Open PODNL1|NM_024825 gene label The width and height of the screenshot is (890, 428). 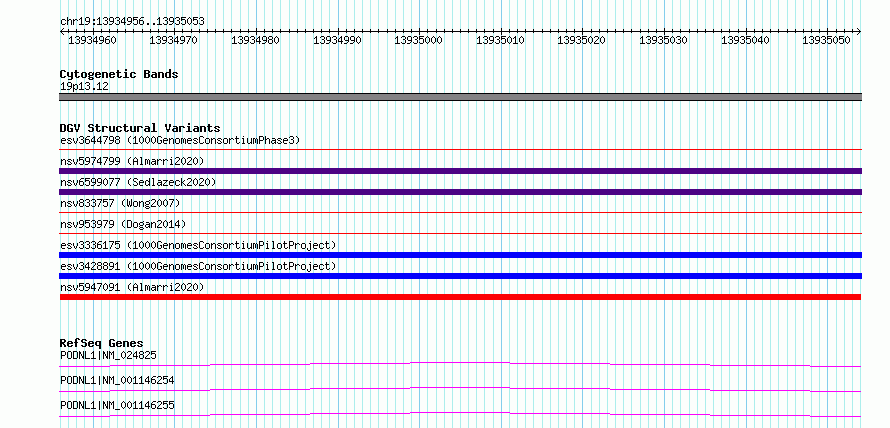(x=108, y=356)
